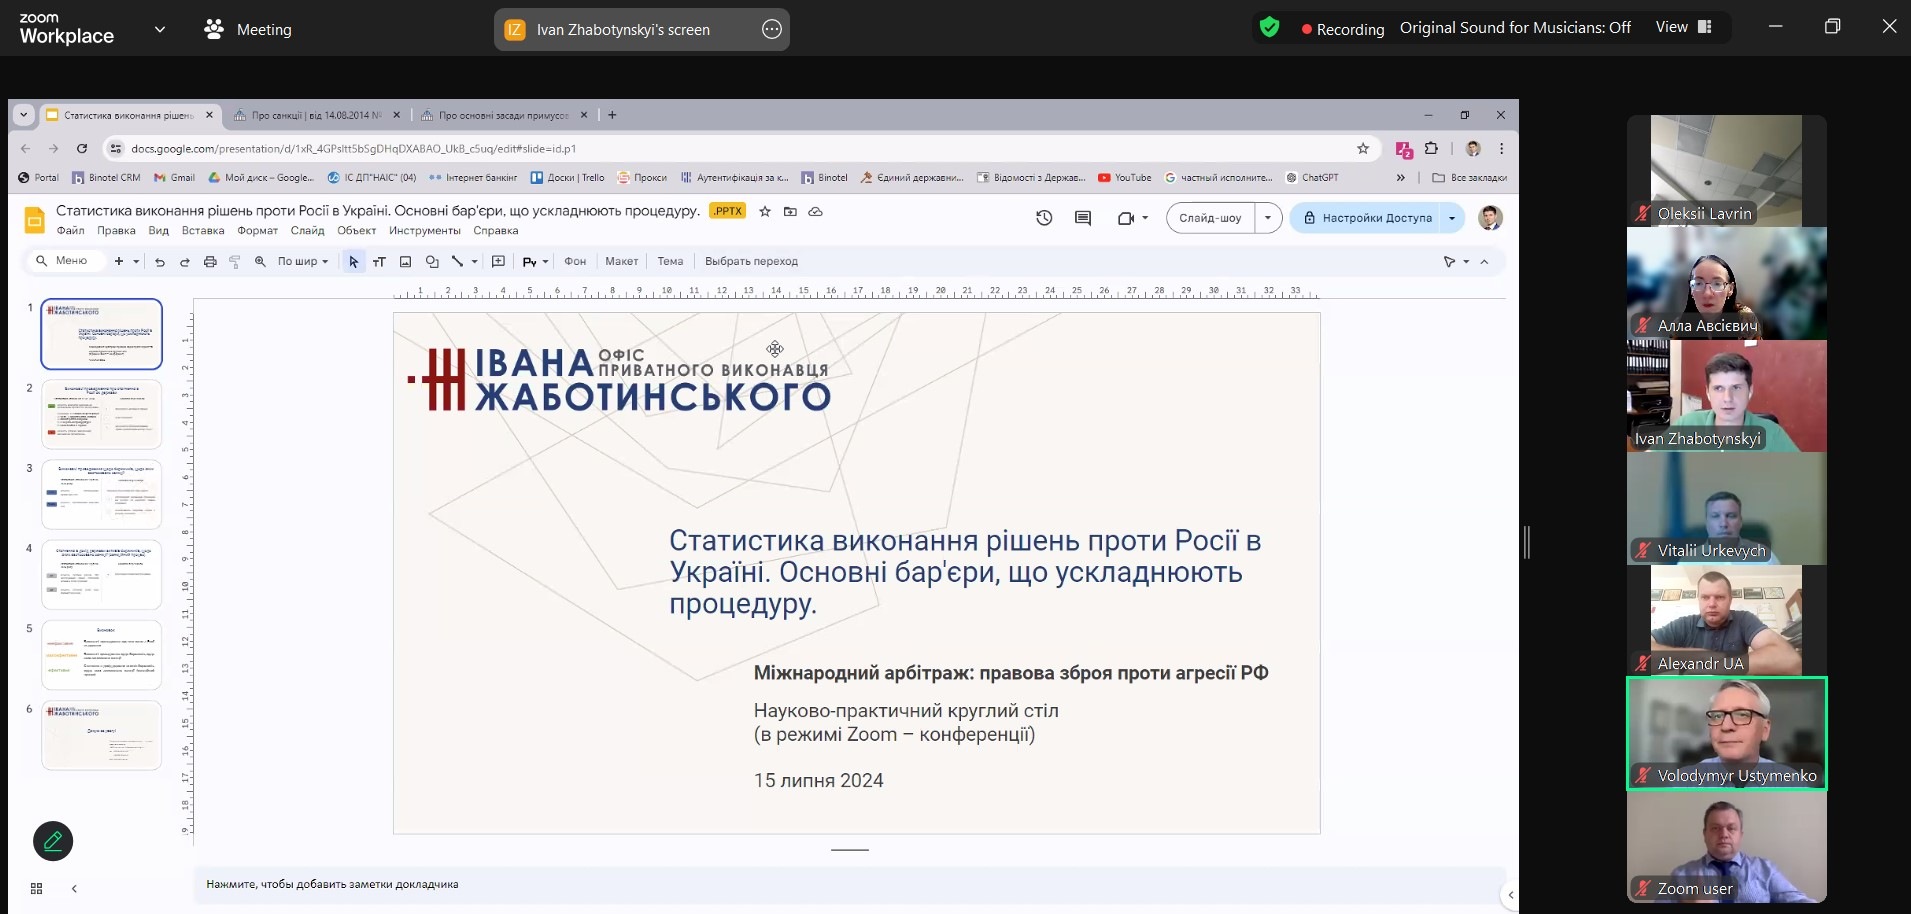This screenshot has width=1911, height=914.
Task: Click the paint format roller icon
Action: (235, 262)
